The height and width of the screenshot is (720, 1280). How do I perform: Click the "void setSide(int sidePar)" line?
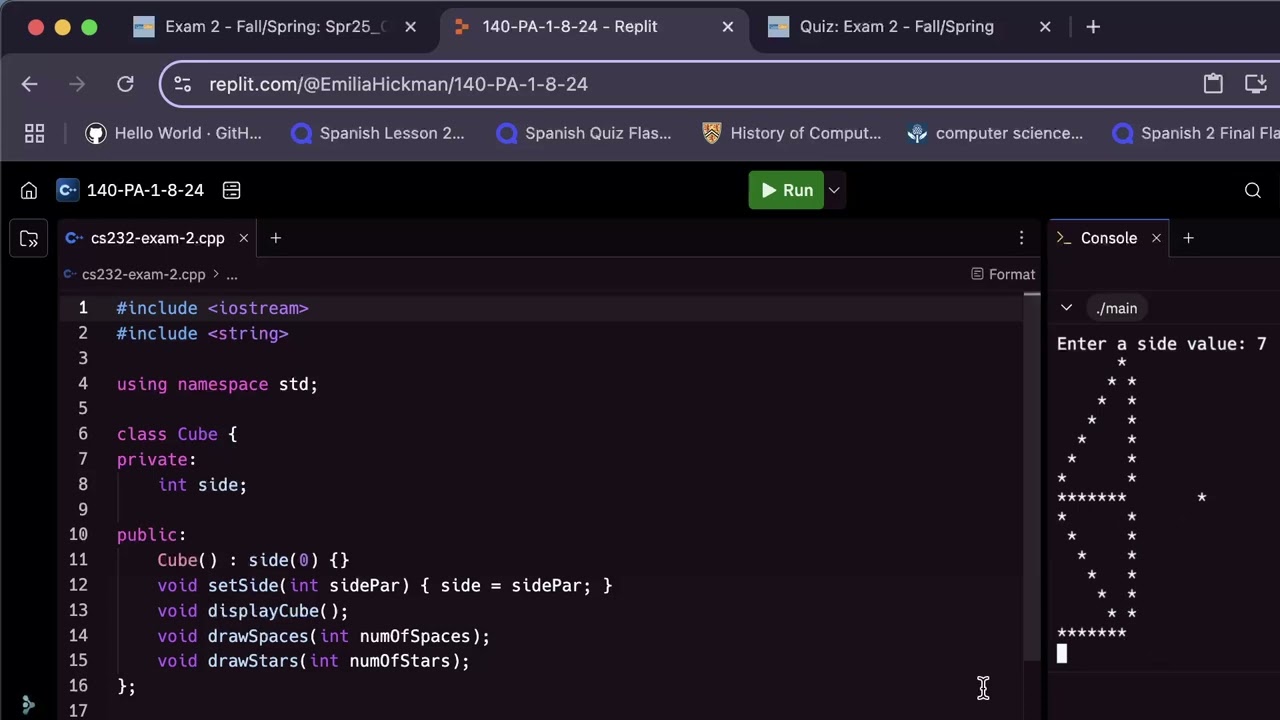coord(385,585)
